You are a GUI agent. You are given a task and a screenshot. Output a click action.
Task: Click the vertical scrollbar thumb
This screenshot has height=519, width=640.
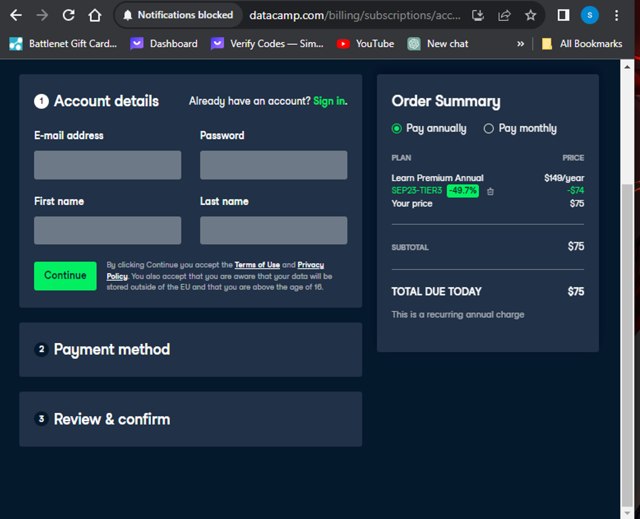[627, 345]
